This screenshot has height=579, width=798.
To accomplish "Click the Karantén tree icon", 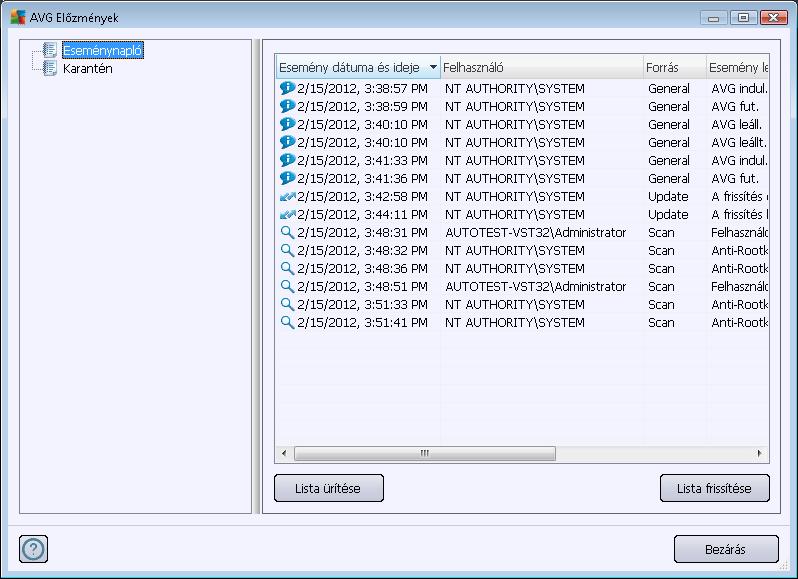I will pos(50,68).
